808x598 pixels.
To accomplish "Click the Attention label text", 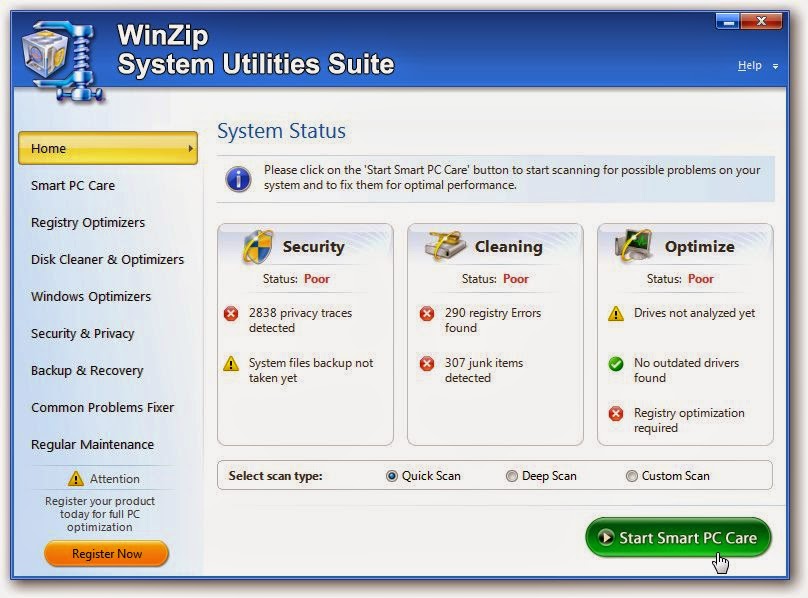I will tap(114, 479).
